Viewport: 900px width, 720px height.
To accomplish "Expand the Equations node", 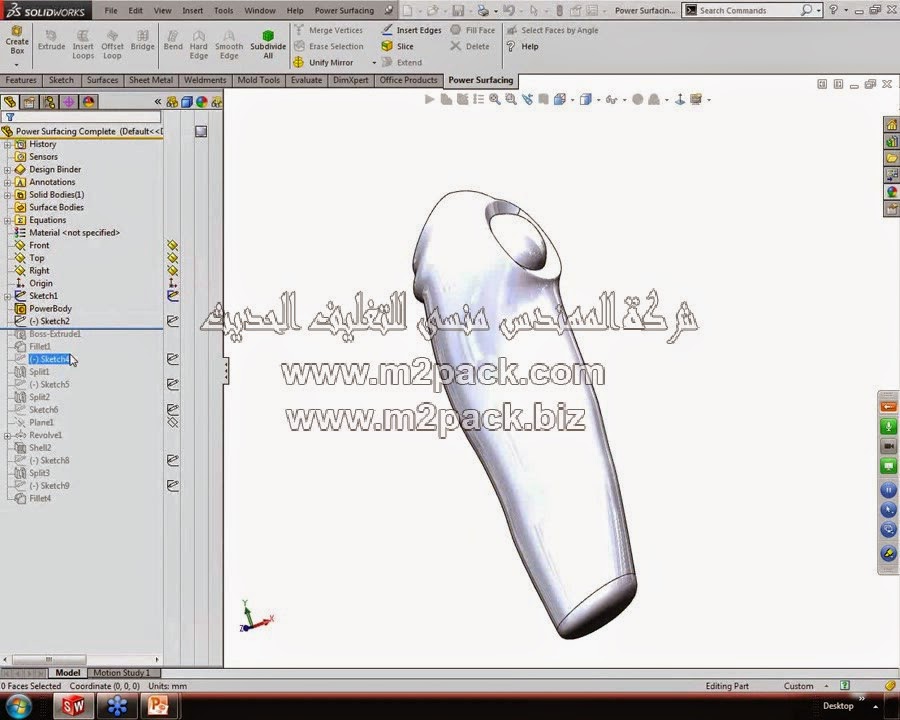I will tap(7, 220).
